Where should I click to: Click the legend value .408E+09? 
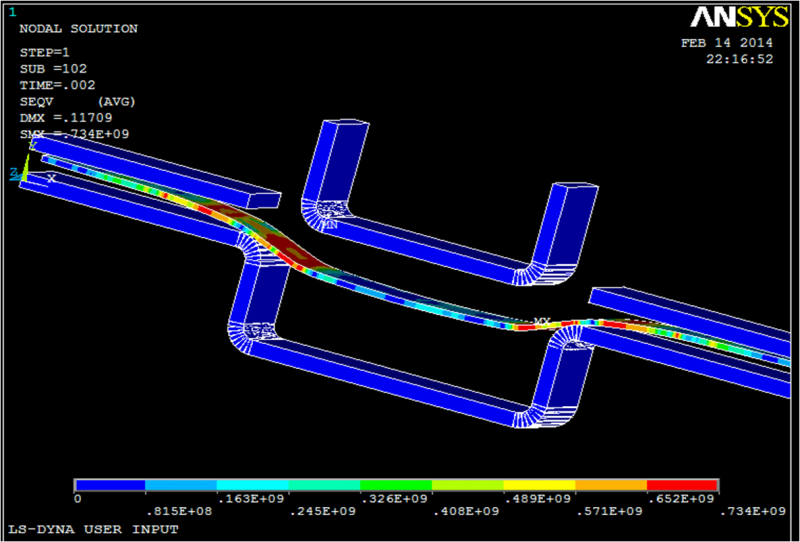click(466, 512)
